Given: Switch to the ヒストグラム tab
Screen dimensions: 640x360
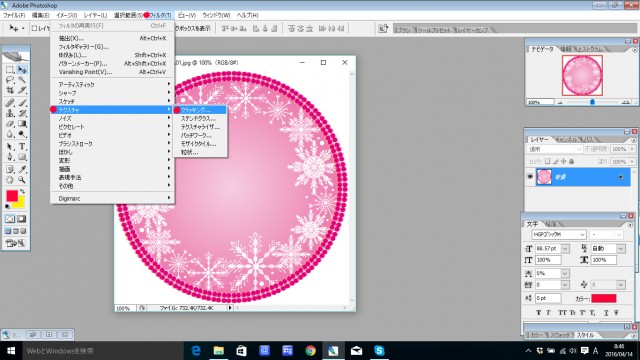Looking at the screenshot, I should tap(590, 49).
